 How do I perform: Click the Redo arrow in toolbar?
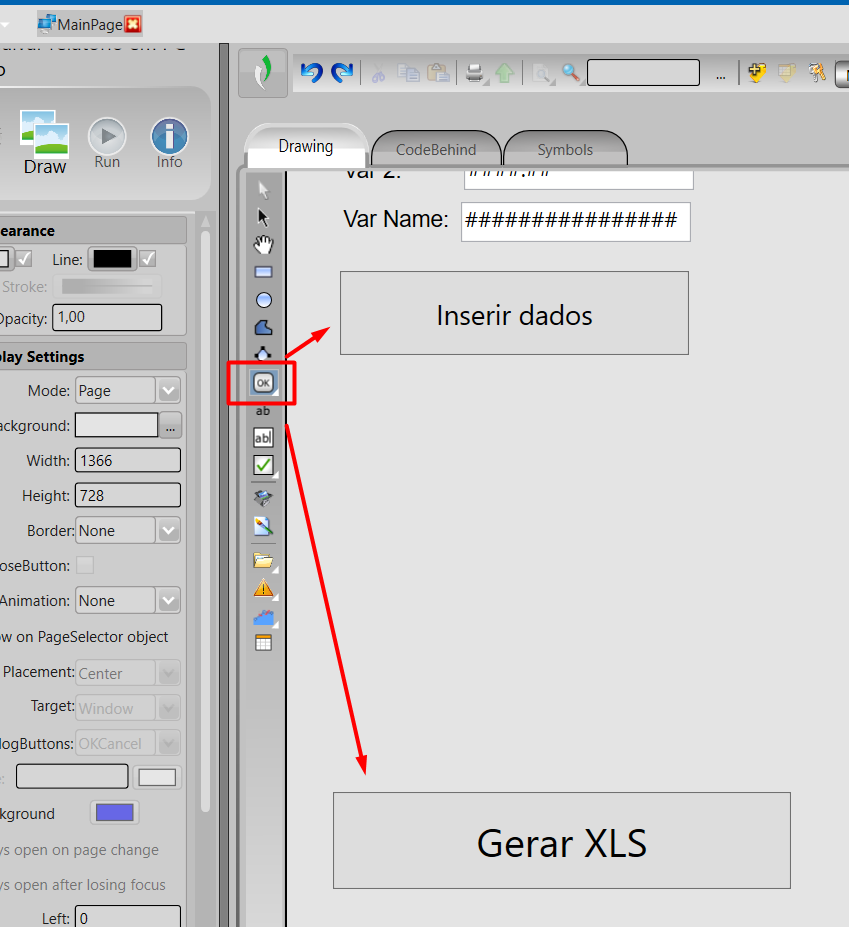pos(342,73)
